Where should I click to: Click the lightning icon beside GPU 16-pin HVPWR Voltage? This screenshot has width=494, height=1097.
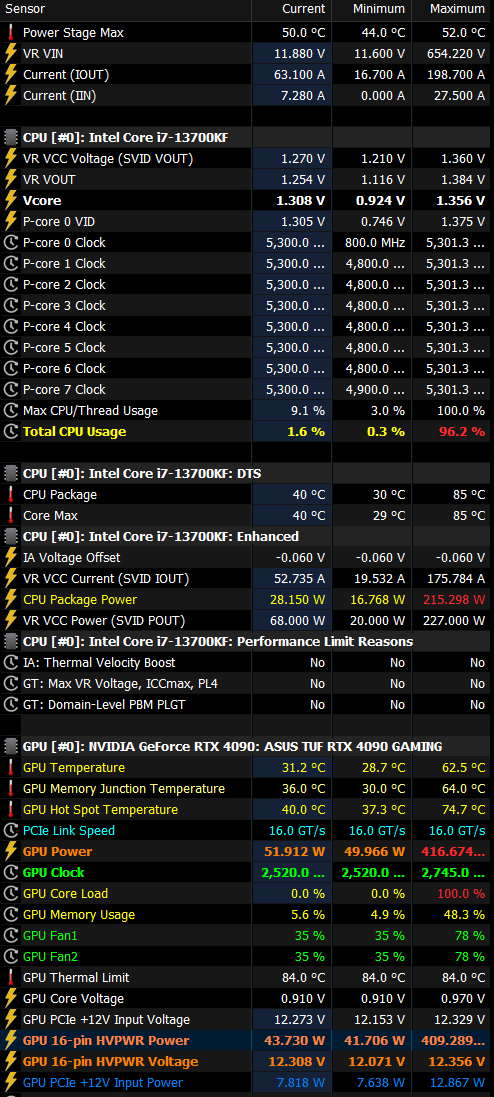pyautogui.click(x=10, y=1061)
